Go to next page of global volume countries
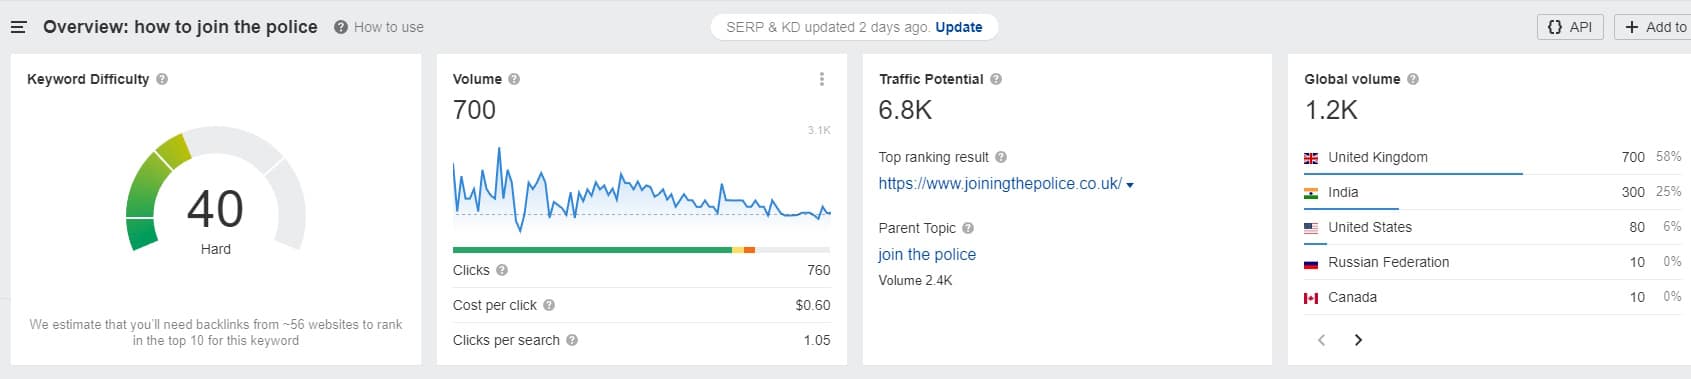This screenshot has height=379, width=1691. click(x=1358, y=340)
